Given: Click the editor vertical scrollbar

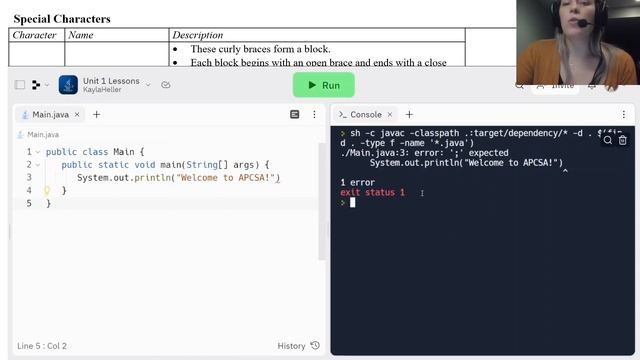Looking at the screenshot, I should click(322, 202).
